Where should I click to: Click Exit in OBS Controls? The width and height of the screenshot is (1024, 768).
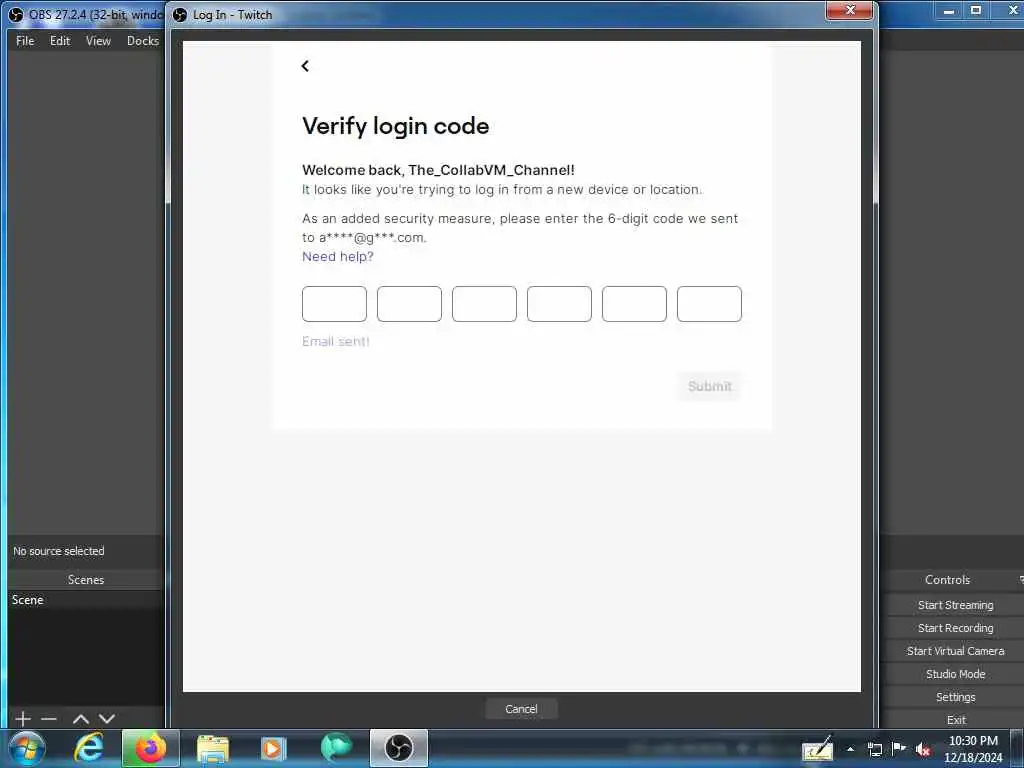point(955,720)
